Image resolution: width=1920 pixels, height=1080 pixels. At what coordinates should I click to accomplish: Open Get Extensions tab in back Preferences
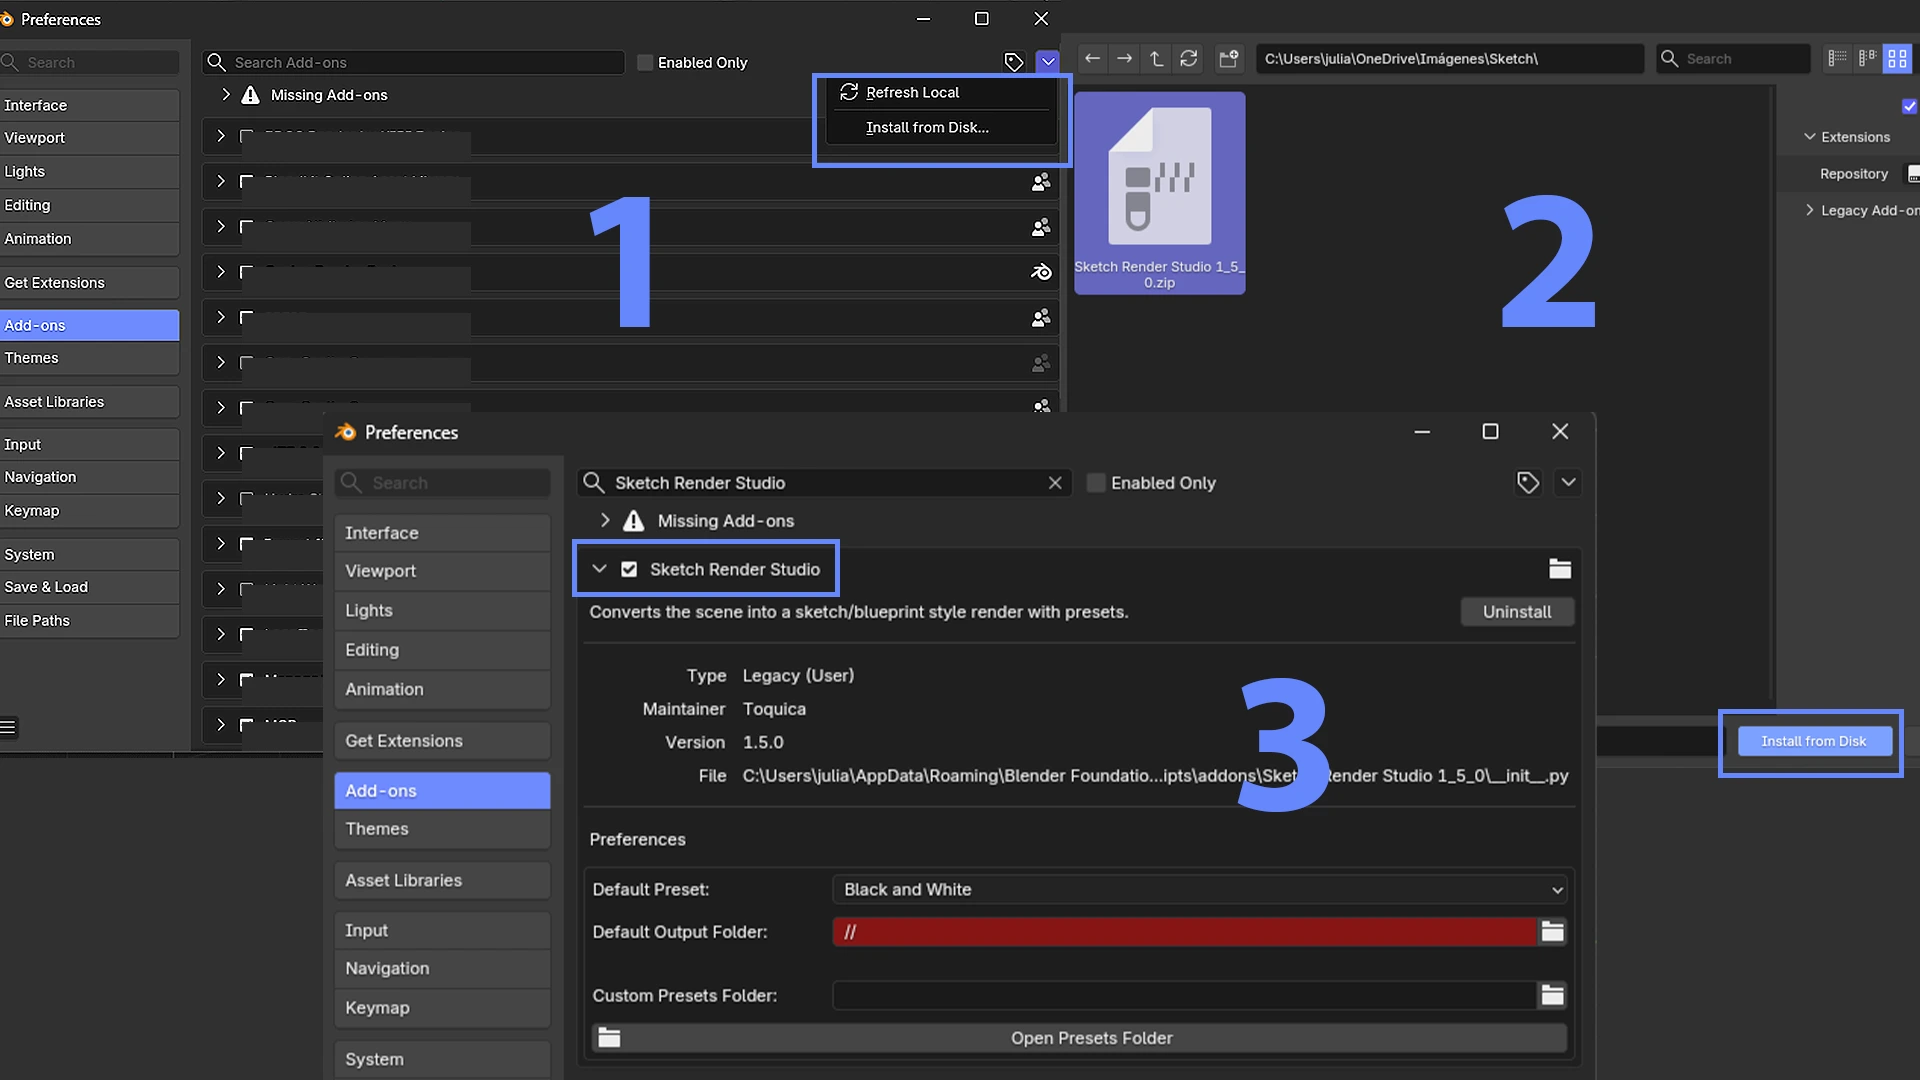point(90,282)
